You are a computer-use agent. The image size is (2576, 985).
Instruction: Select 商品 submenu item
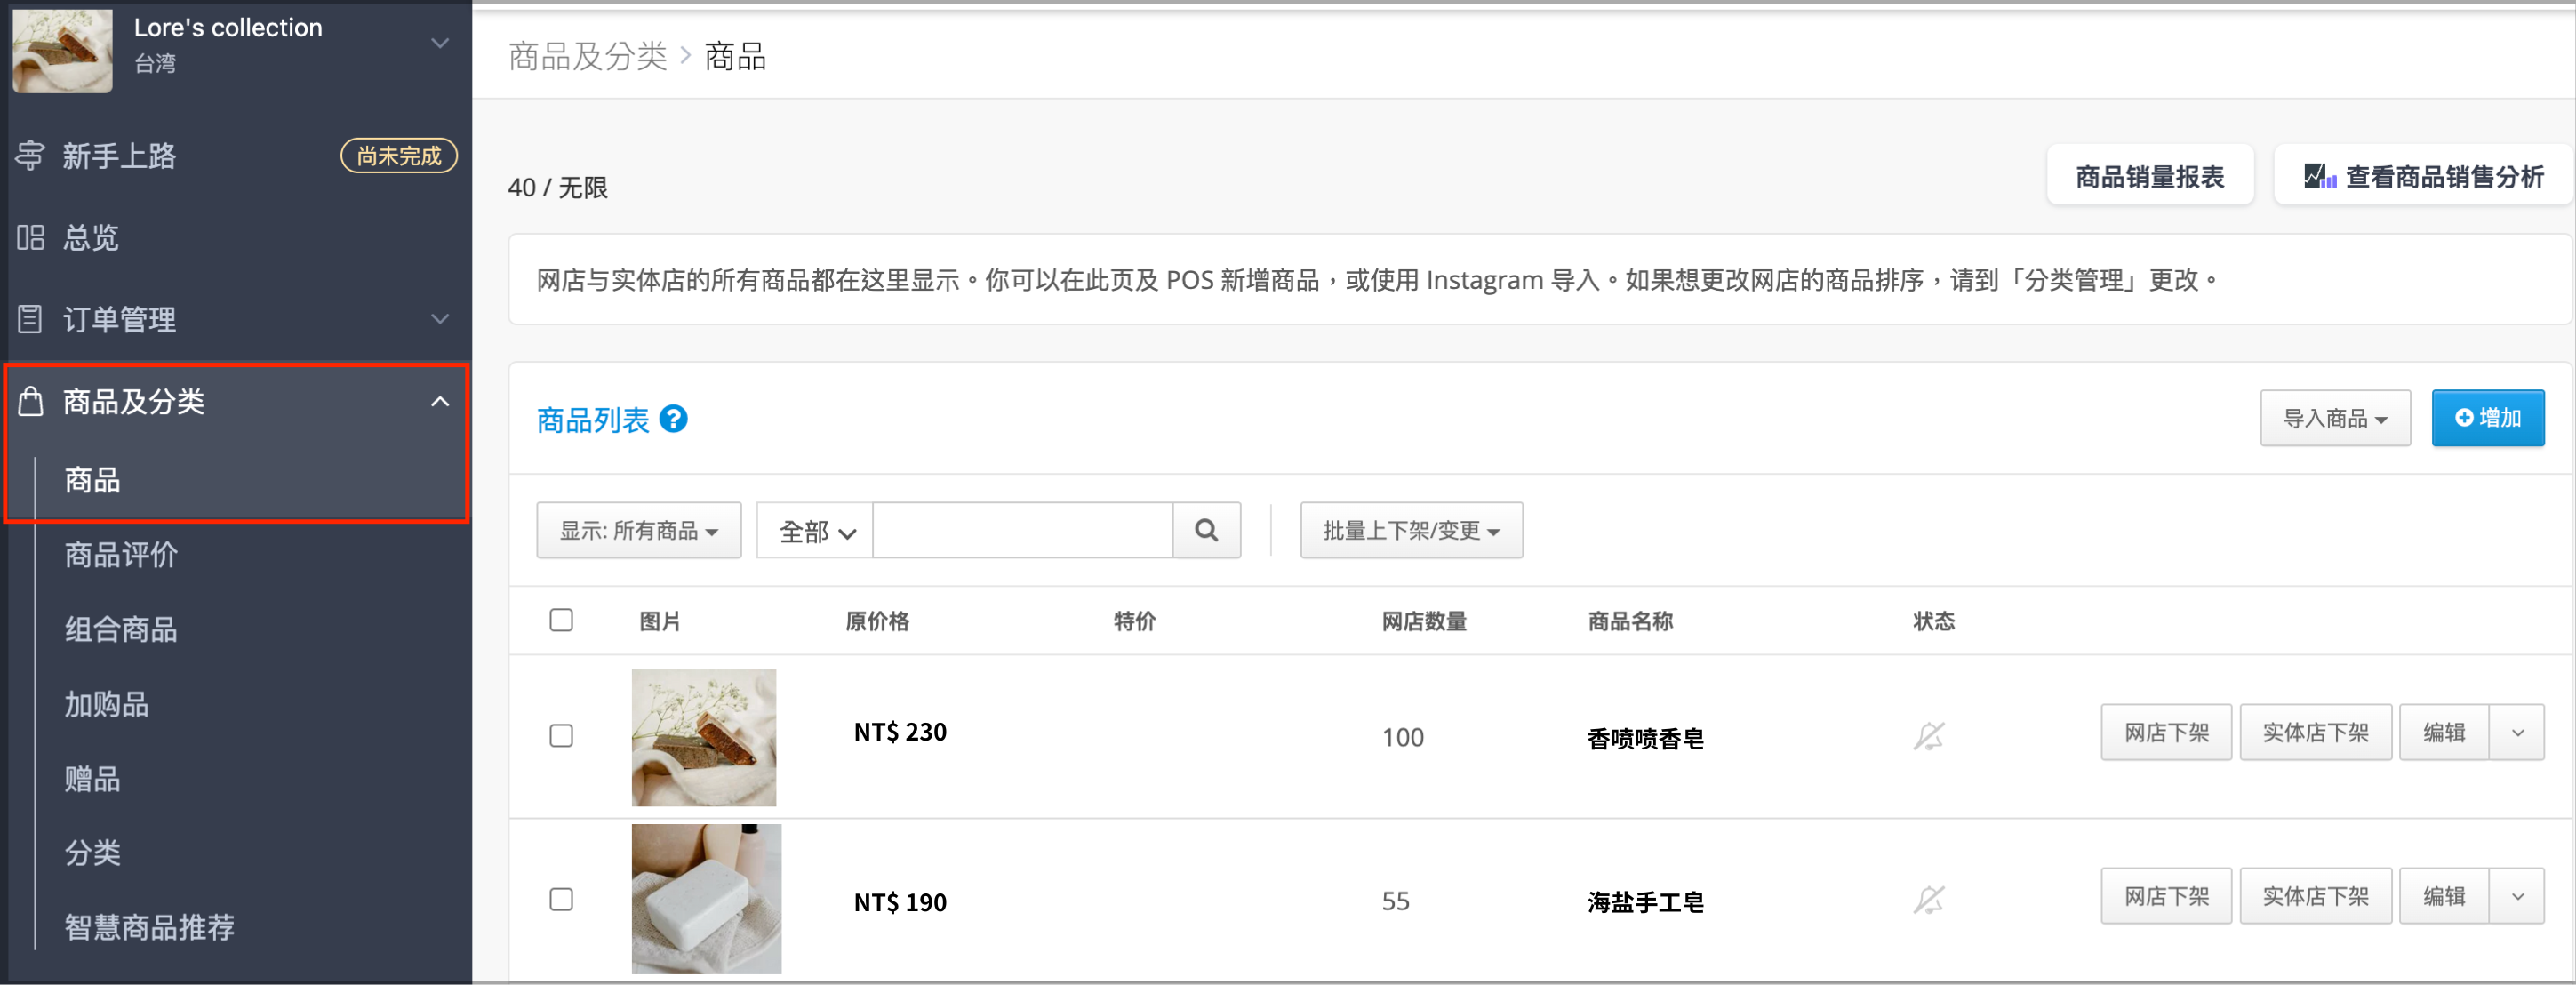pyautogui.click(x=92, y=481)
